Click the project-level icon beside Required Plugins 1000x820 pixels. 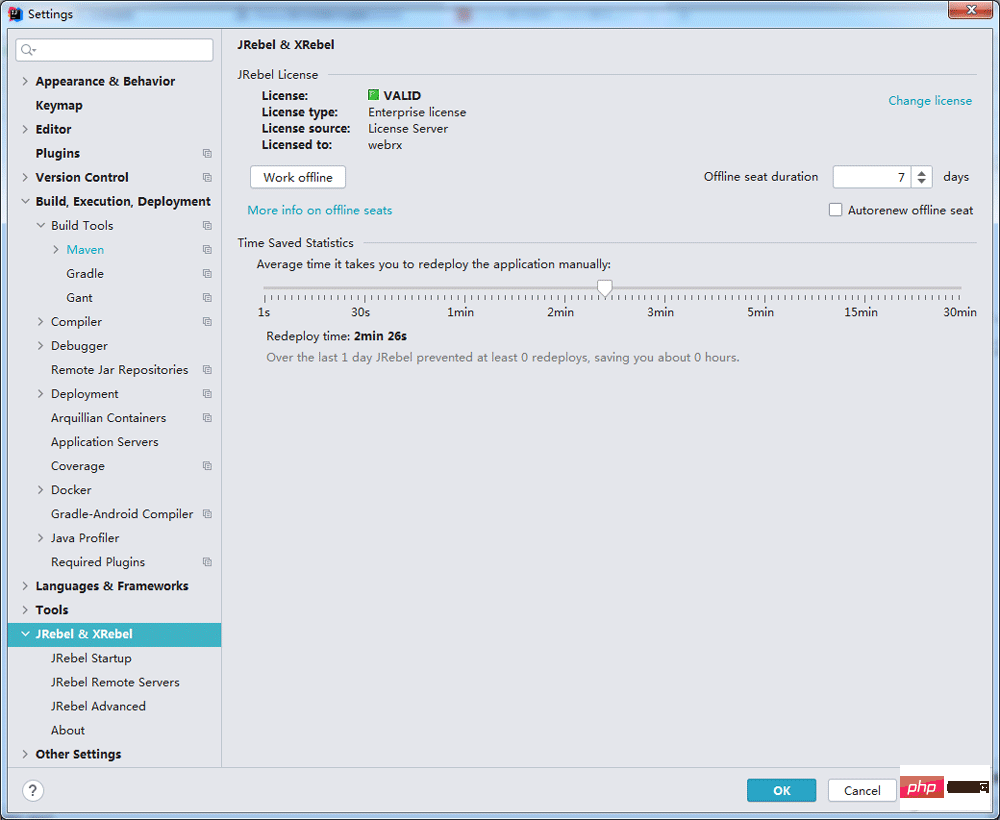(x=207, y=562)
